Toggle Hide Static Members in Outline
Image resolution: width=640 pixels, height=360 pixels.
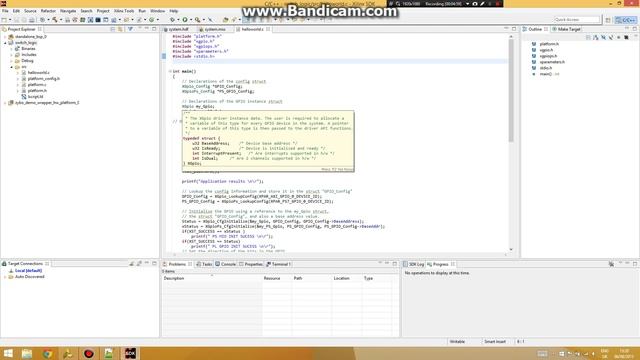tap(611, 37)
